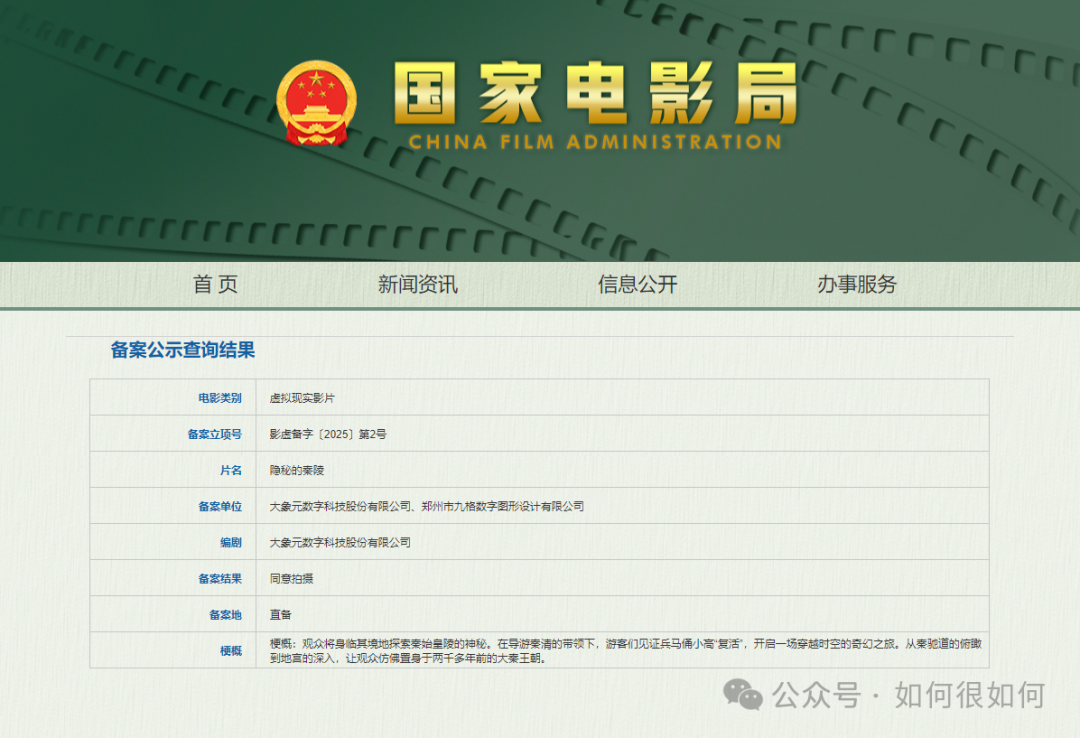This screenshot has height=738, width=1080.
Task: Navigate to 办事服务
Action: coord(857,284)
